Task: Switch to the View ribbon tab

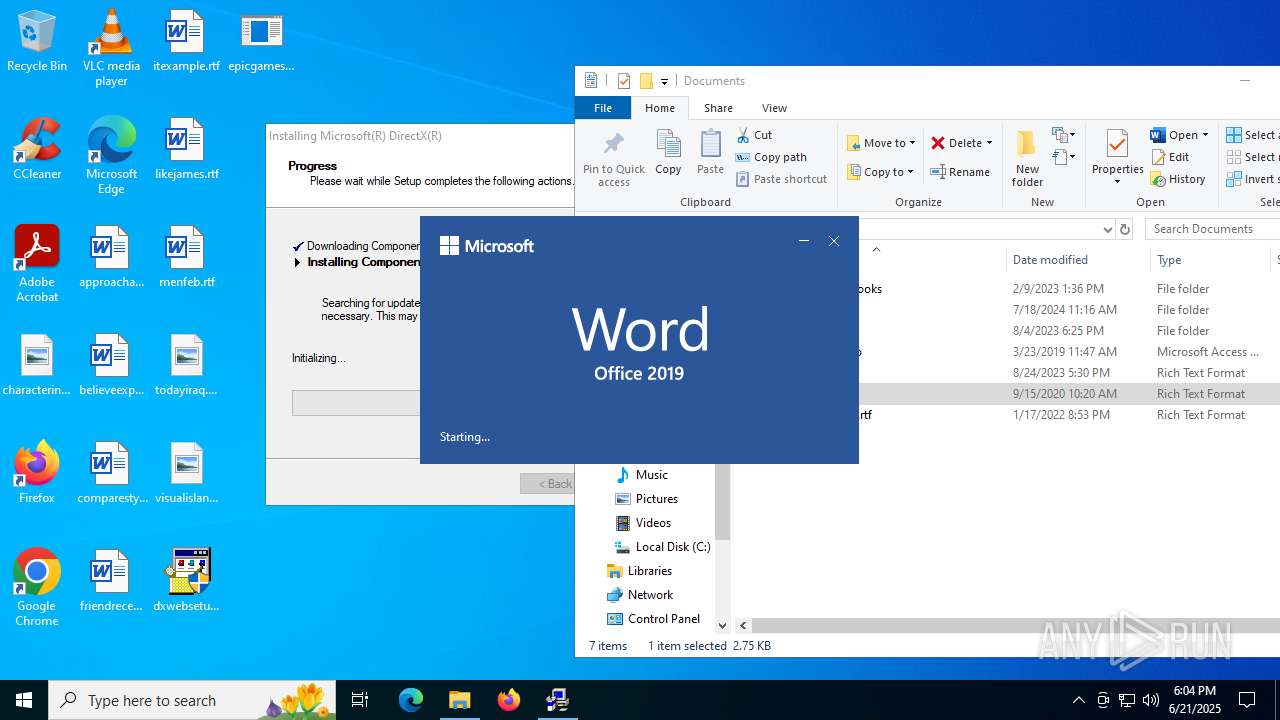Action: pos(774,108)
